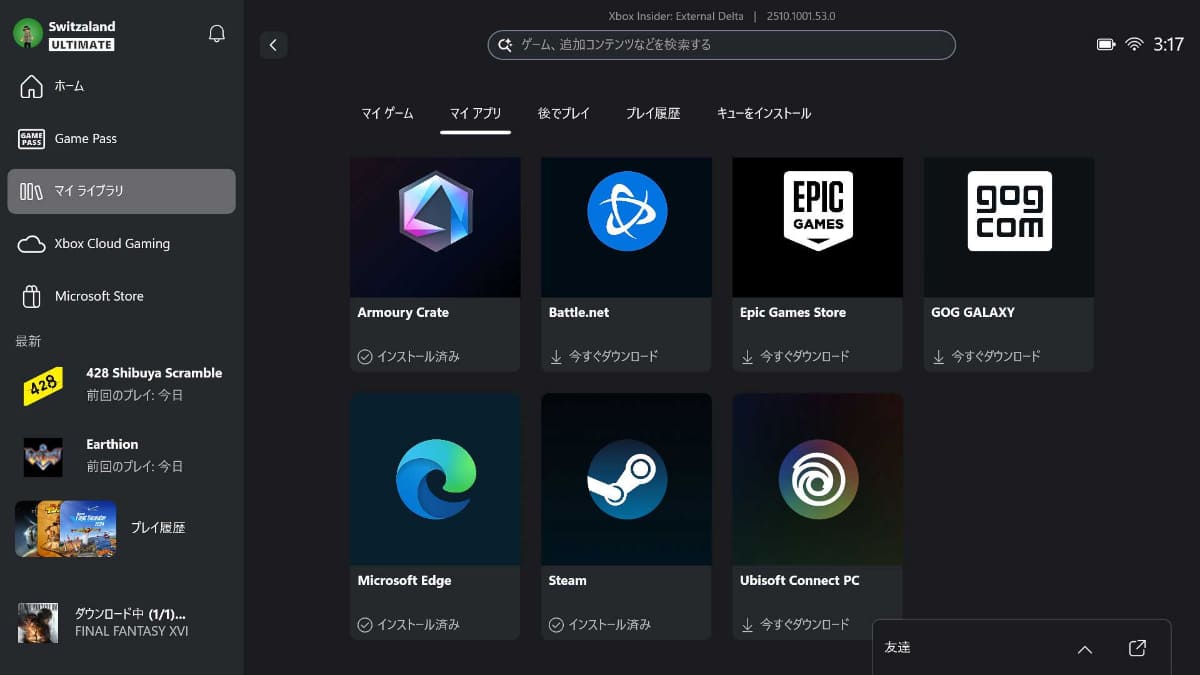Collapse the 友達 (friends) panel with the chevron

point(1085,648)
